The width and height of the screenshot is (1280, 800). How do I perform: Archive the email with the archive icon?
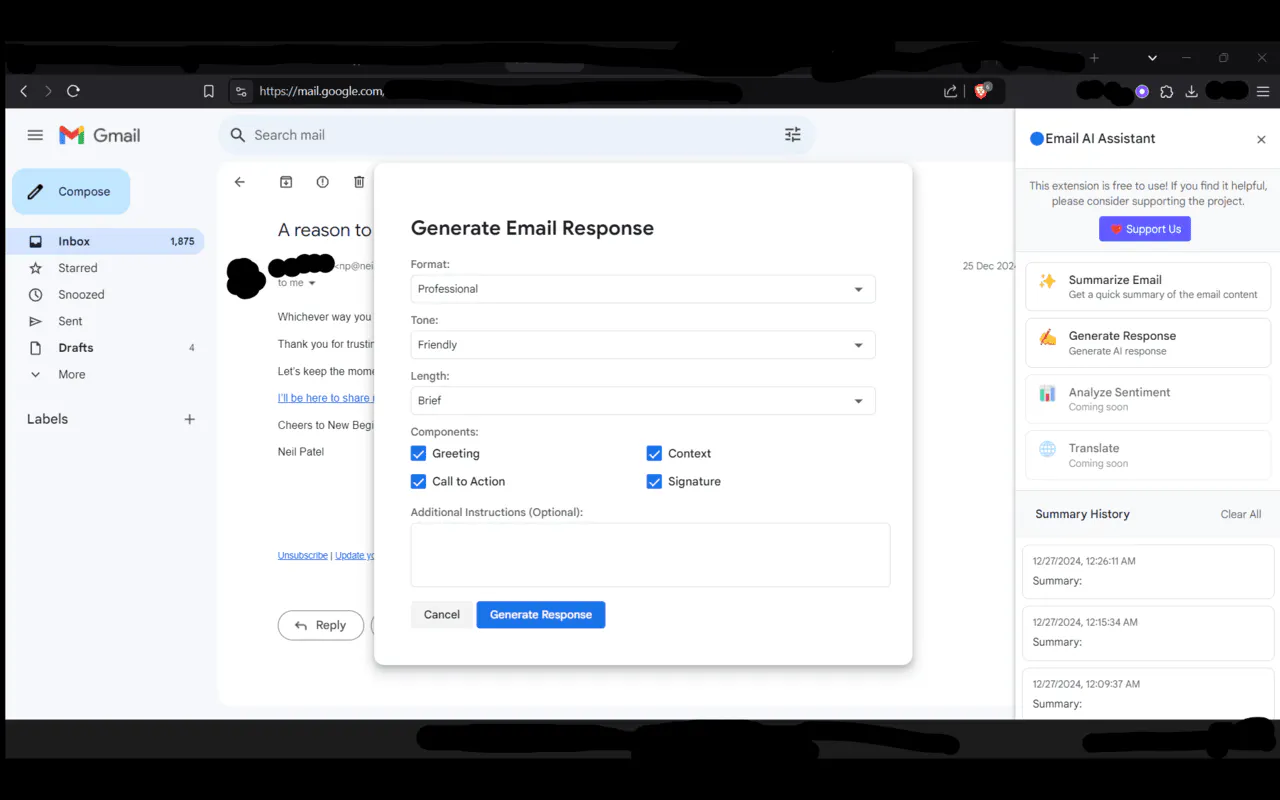click(286, 182)
